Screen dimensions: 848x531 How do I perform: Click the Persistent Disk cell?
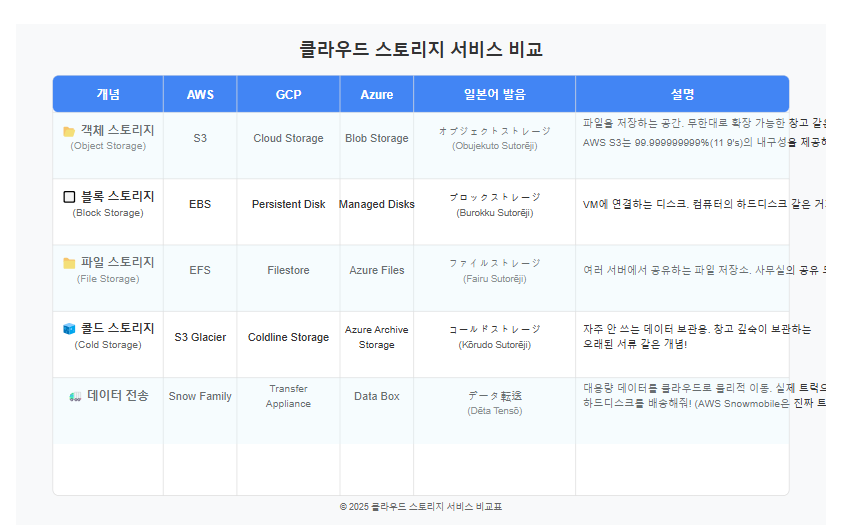[288, 204]
